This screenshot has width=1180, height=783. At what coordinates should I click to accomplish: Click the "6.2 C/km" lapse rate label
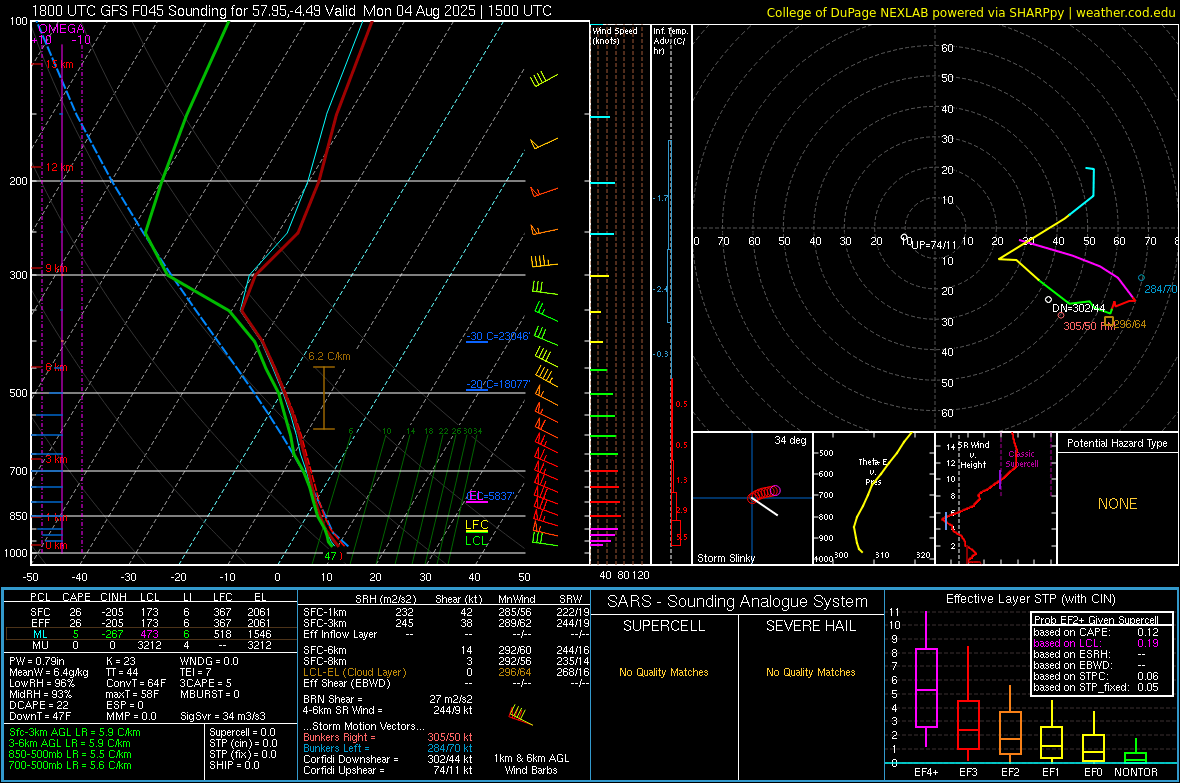(x=329, y=356)
